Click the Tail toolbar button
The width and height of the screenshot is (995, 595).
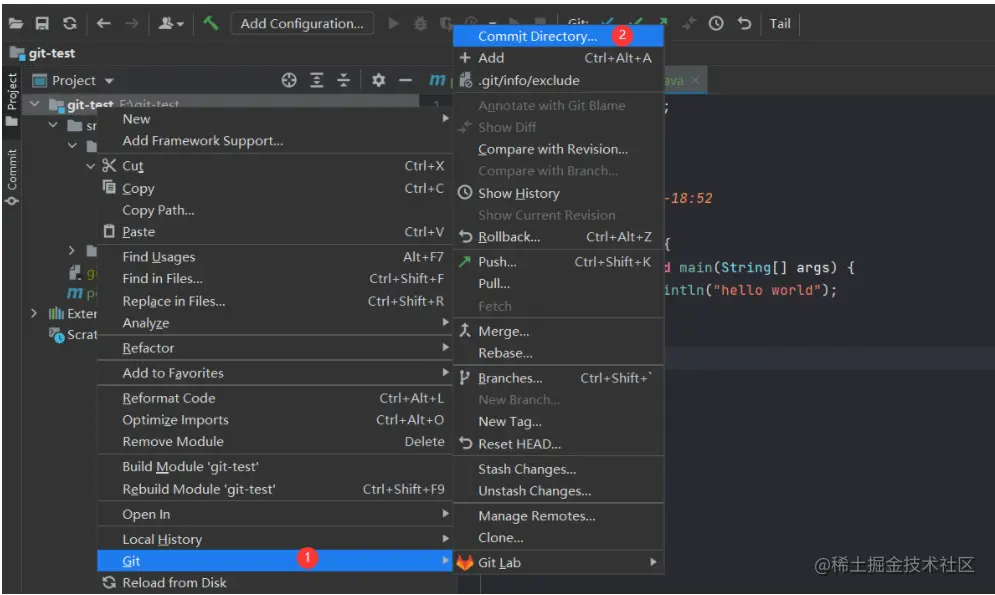[x=780, y=23]
